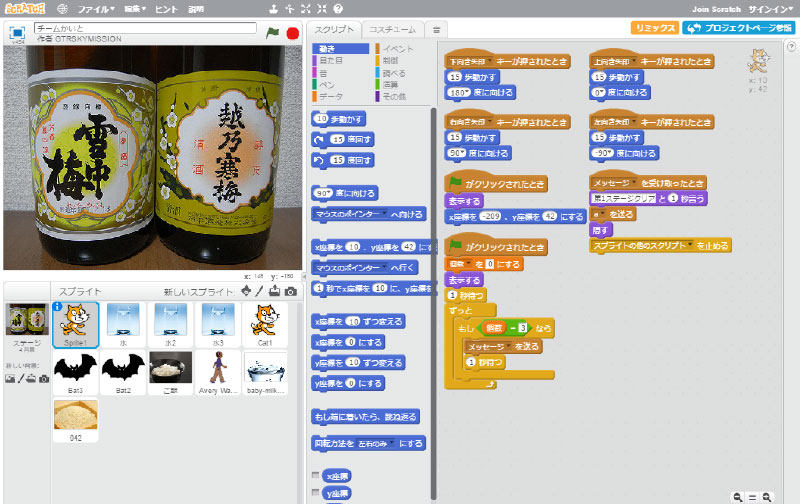Upload sprite from file icon
Image resolution: width=800 pixels, height=504 pixels.
(274, 291)
